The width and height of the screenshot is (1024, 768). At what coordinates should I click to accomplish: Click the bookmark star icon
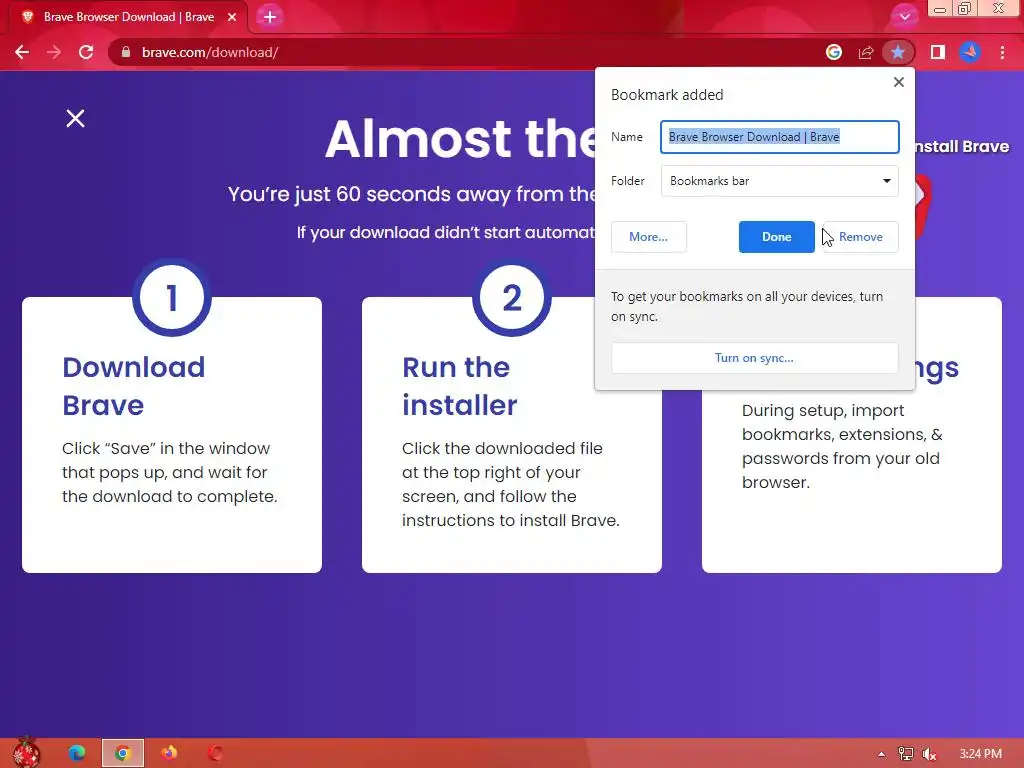coord(898,52)
